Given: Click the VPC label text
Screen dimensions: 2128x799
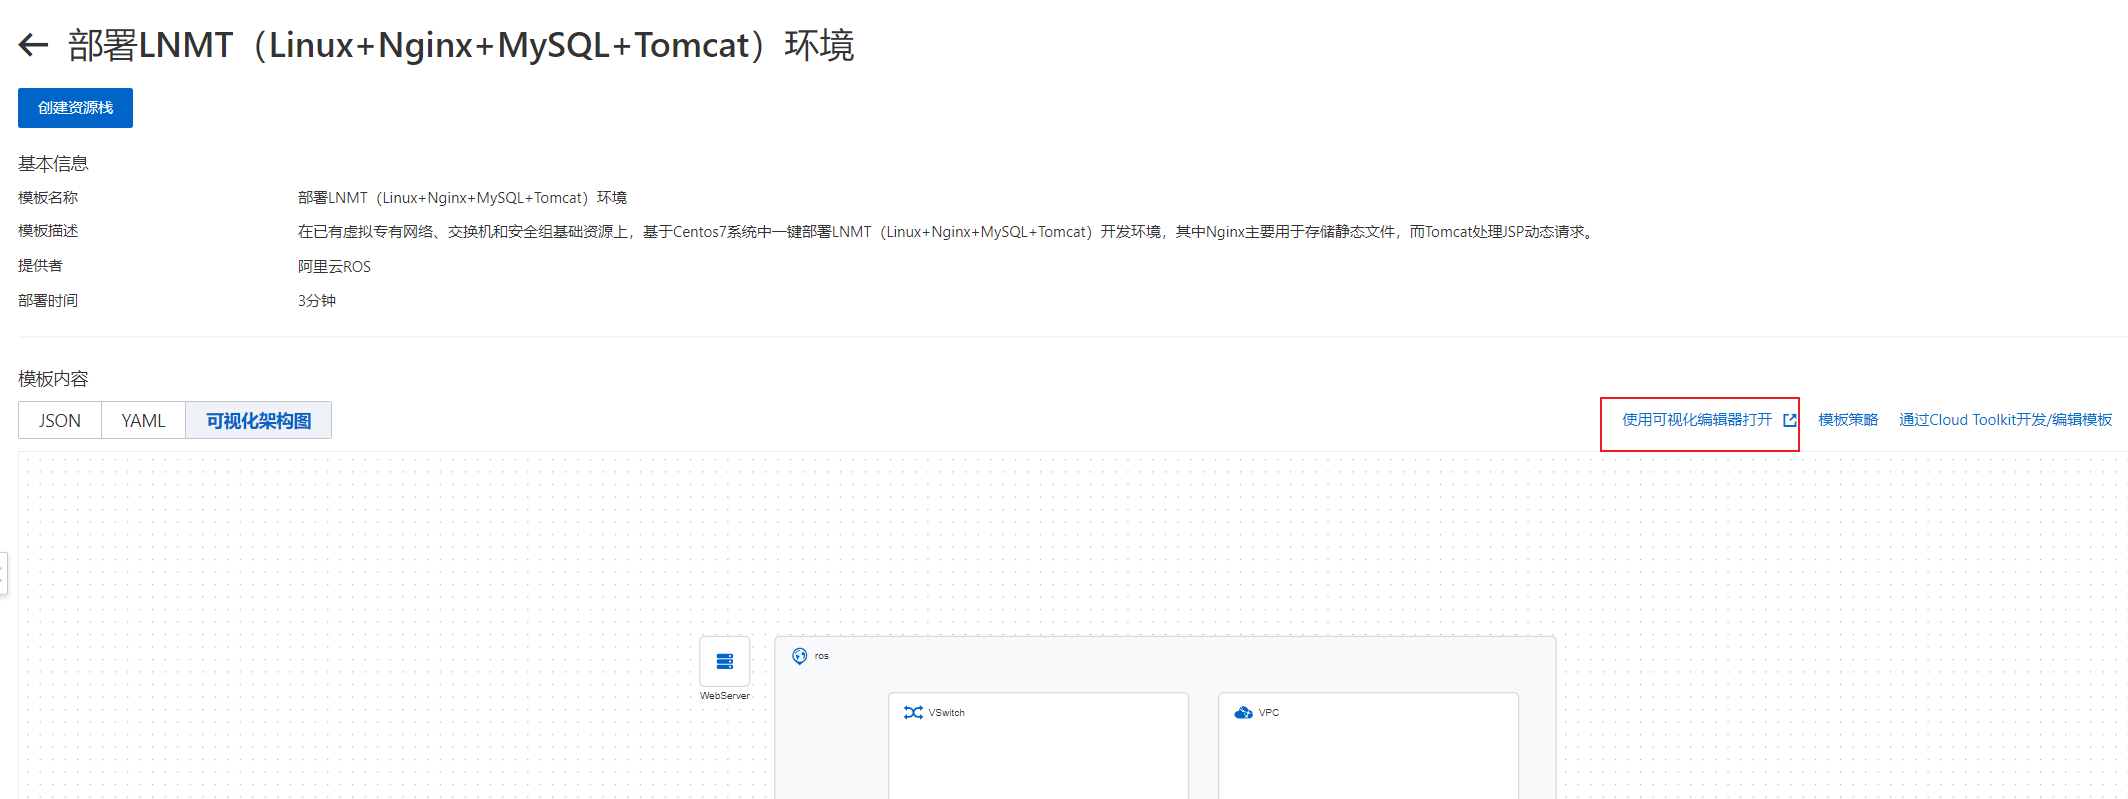Looking at the screenshot, I should click(1269, 713).
